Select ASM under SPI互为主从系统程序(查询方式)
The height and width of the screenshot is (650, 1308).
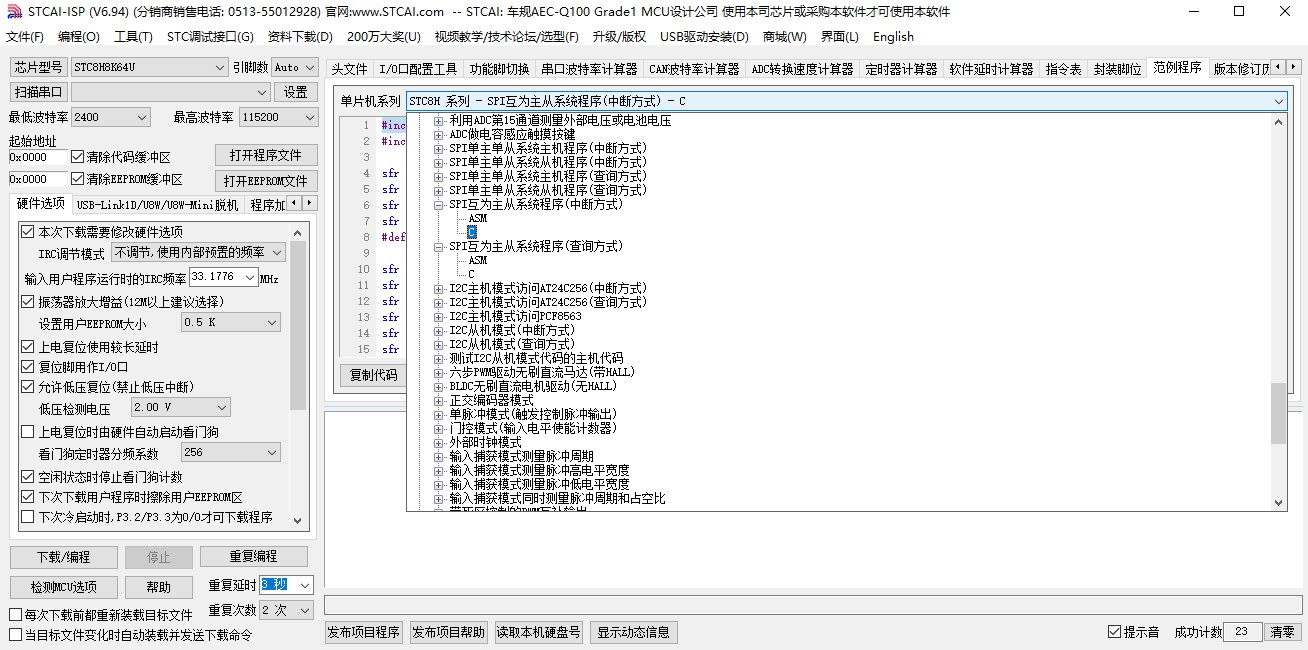tap(477, 260)
